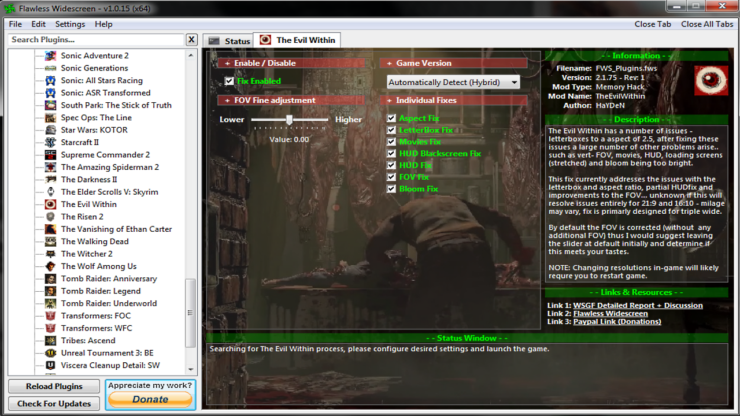
Task: Click The Witcher 2 plugin icon
Action: click(50, 254)
